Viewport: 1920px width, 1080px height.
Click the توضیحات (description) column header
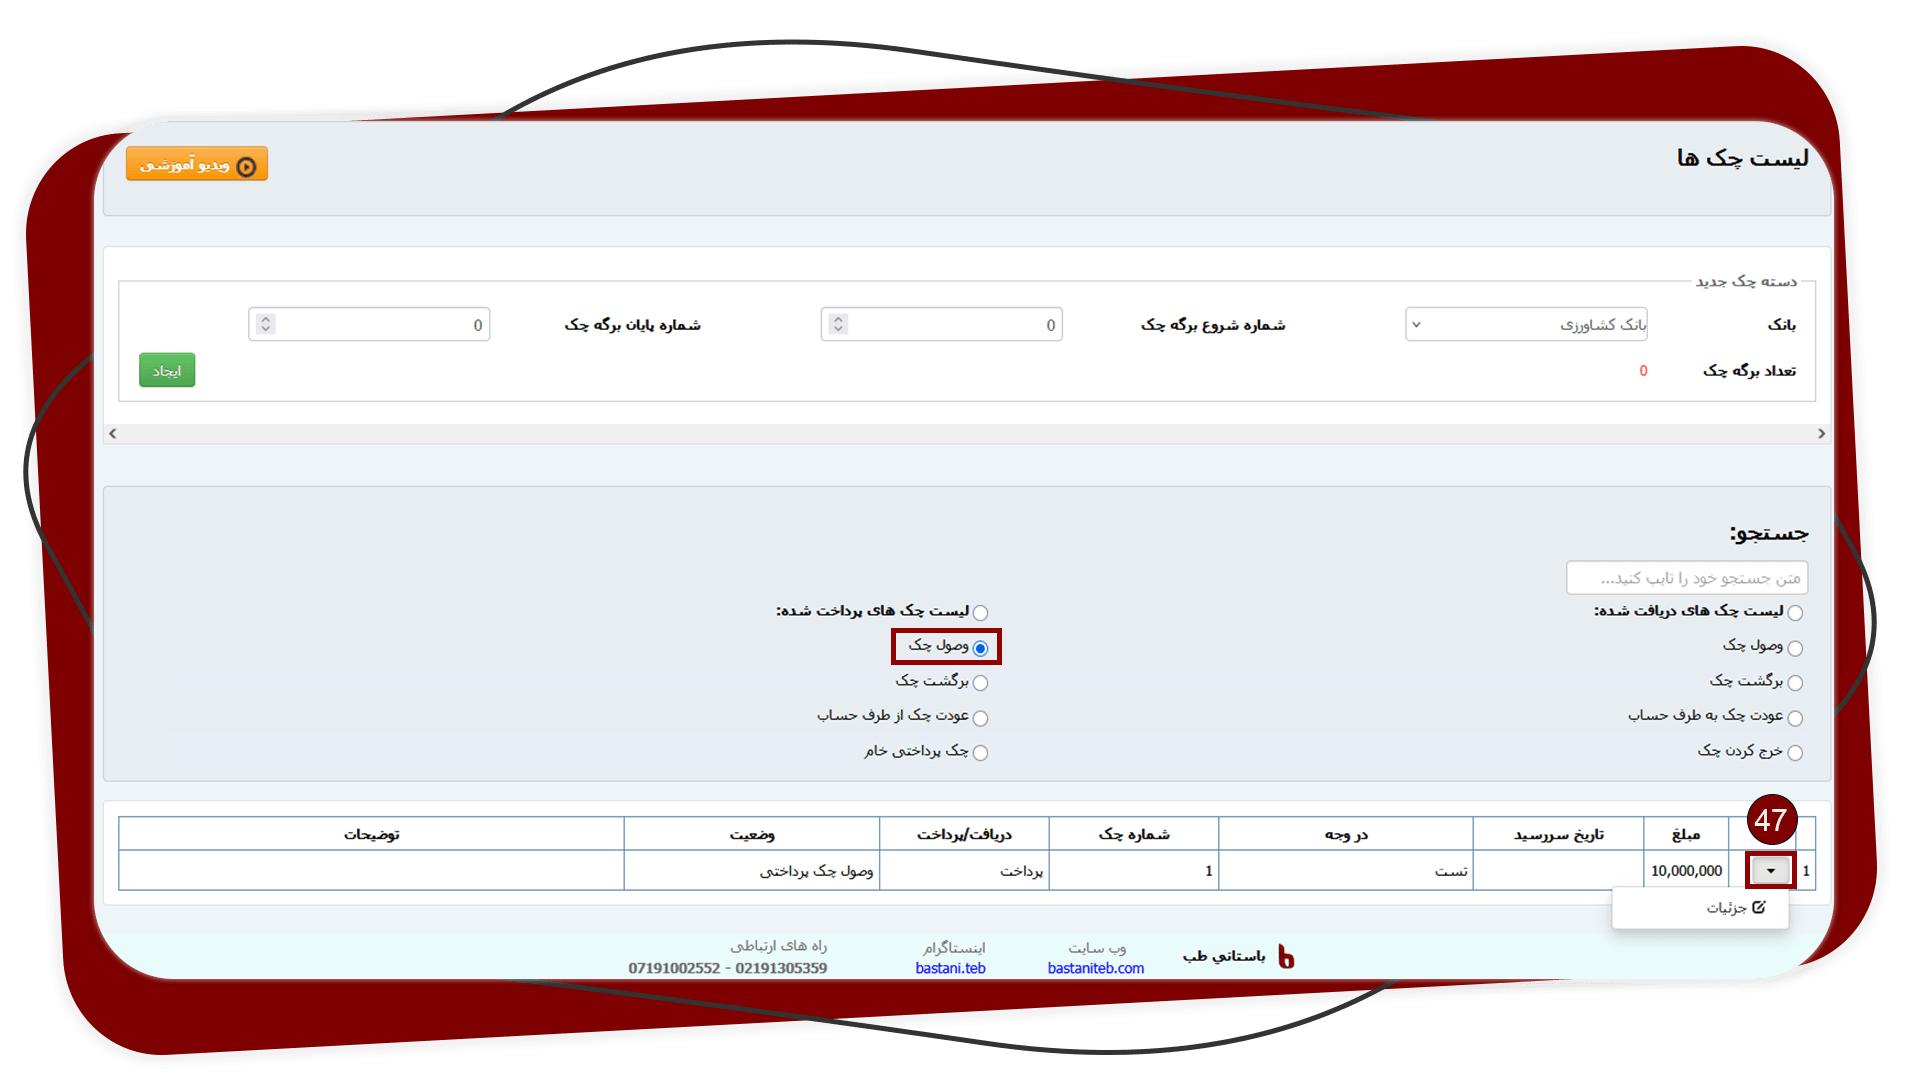(x=372, y=834)
